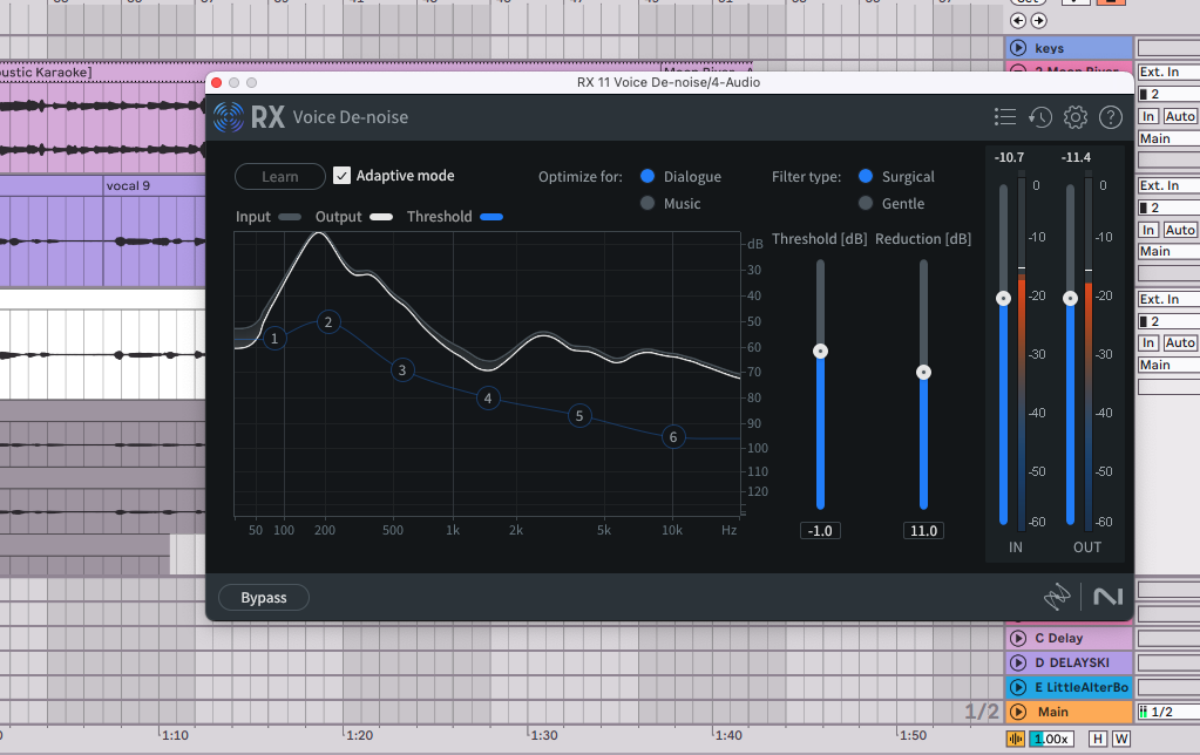Toggle the yellow waveform icon button
1200x755 pixels.
coord(1017,739)
